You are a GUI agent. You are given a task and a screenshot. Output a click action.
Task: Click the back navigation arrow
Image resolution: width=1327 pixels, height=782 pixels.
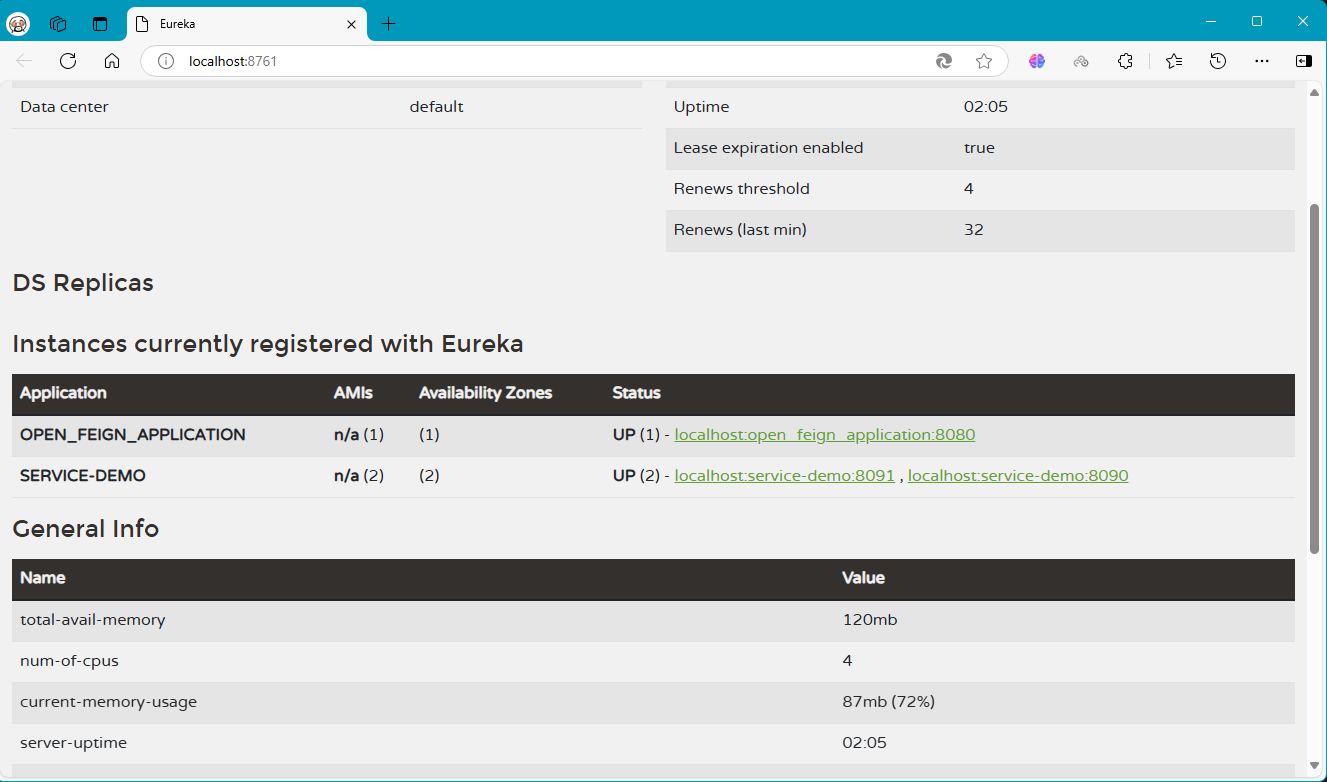click(x=24, y=61)
